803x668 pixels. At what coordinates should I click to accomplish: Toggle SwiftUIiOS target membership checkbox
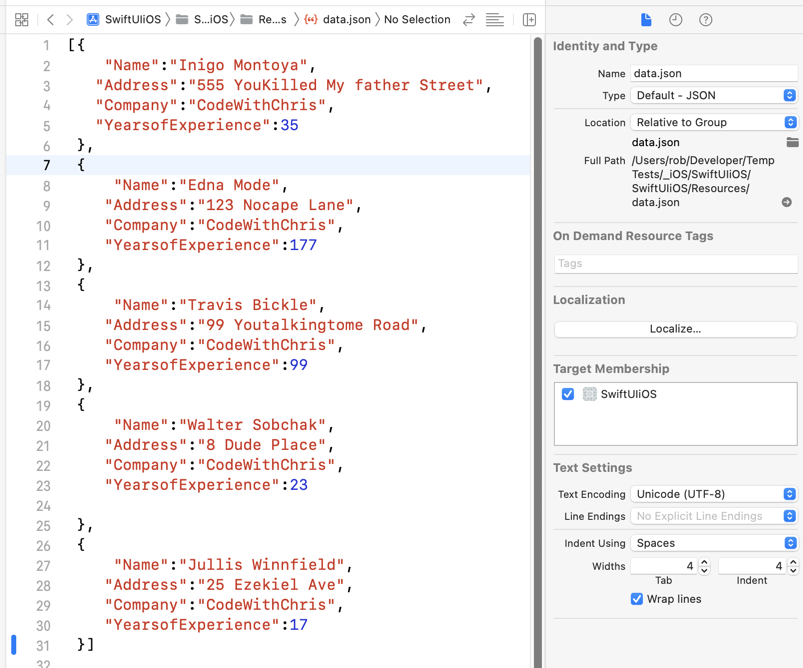(x=568, y=394)
